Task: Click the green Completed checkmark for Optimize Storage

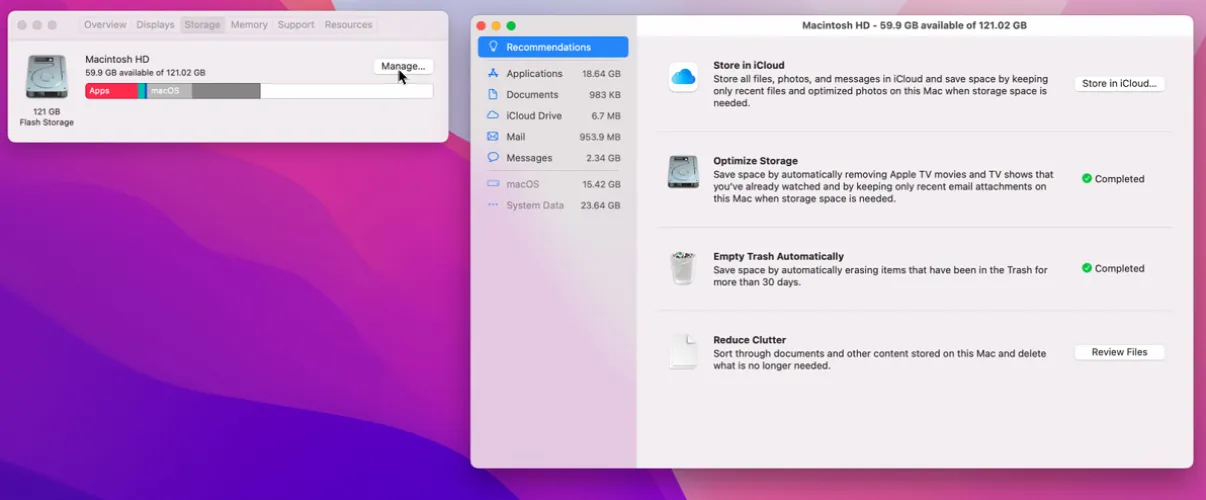Action: pos(1087,179)
